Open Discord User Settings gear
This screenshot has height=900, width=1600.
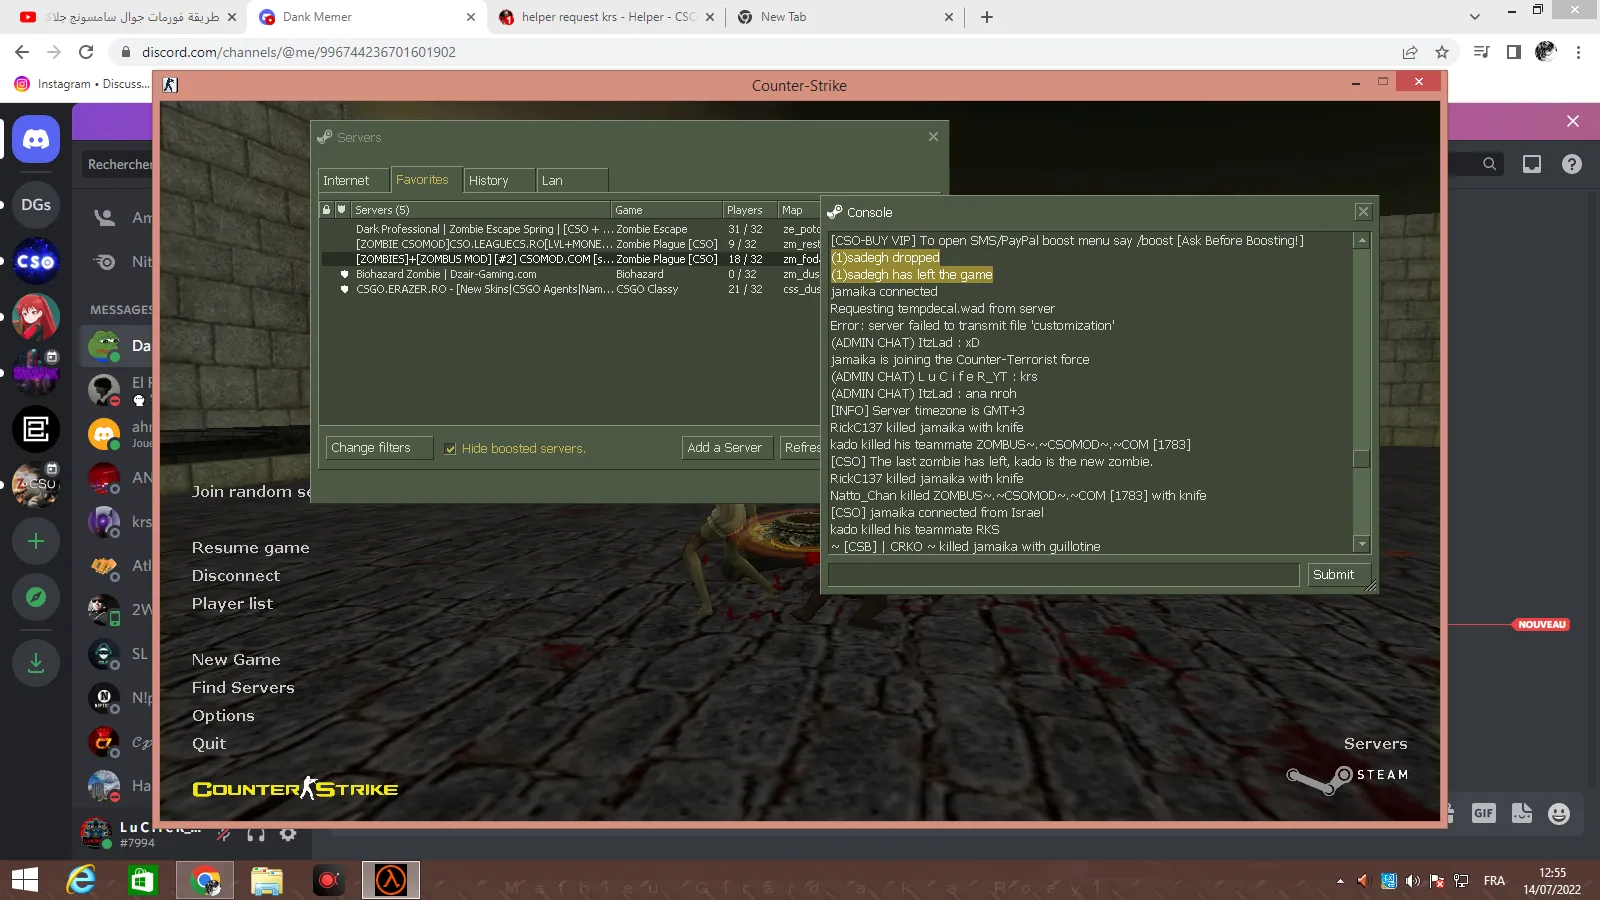pos(288,834)
